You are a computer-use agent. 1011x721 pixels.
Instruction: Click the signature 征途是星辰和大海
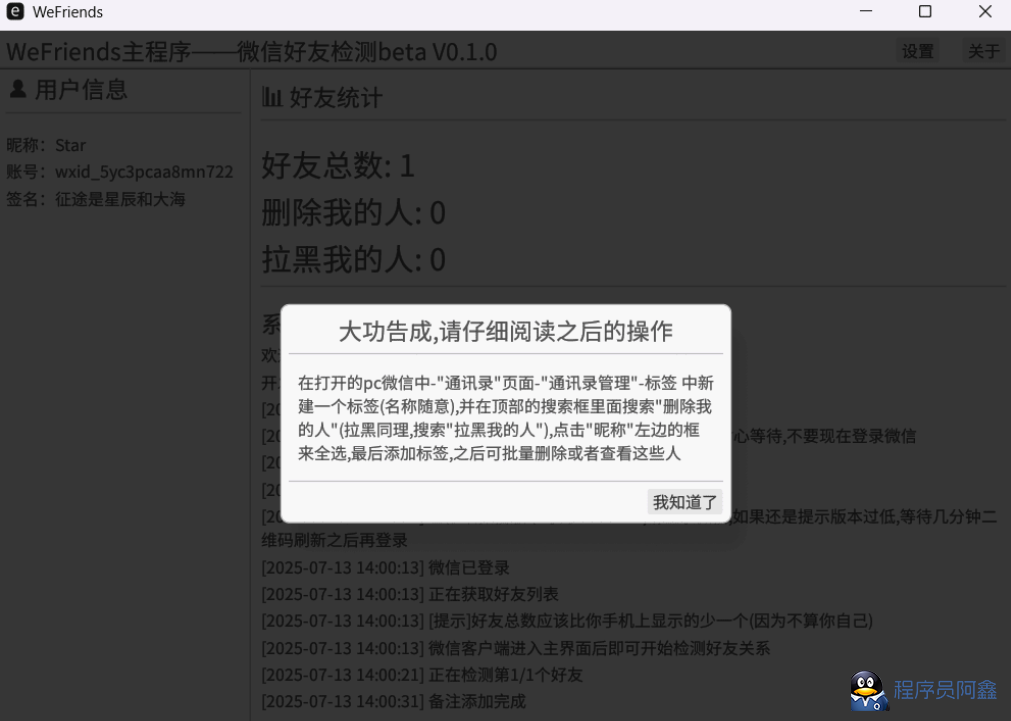pyautogui.click(x=120, y=199)
